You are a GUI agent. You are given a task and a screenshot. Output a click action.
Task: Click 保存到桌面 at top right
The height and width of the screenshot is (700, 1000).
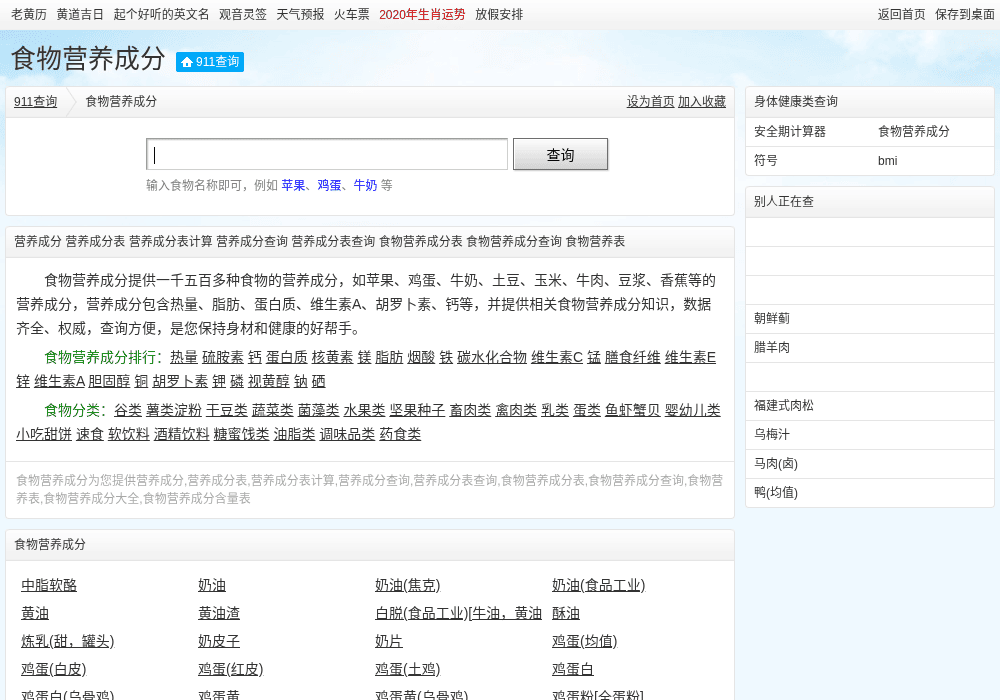tap(964, 14)
